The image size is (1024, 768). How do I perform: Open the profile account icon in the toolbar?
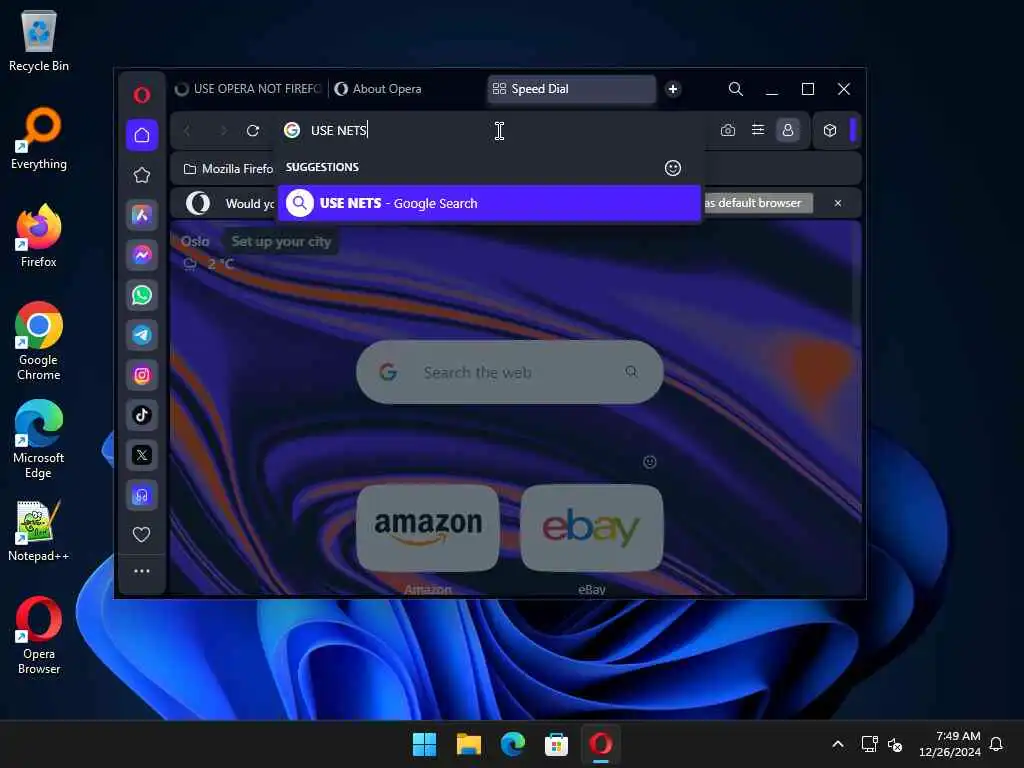coord(788,130)
